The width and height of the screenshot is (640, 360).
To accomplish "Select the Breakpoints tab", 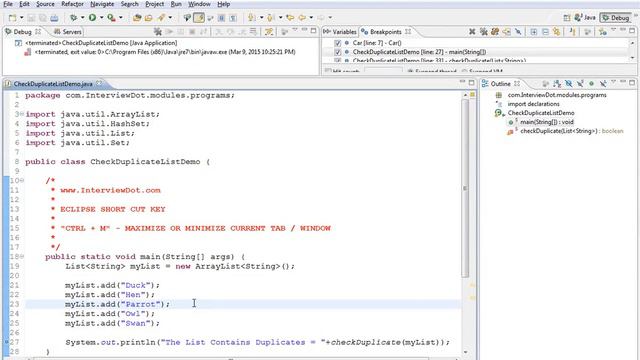I will pos(386,31).
